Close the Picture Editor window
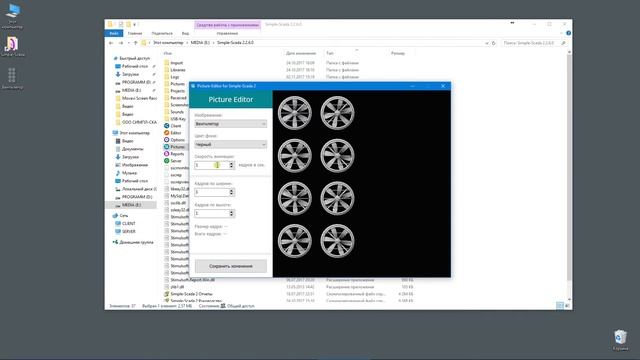Image resolution: width=640 pixels, height=360 pixels. pos(443,86)
